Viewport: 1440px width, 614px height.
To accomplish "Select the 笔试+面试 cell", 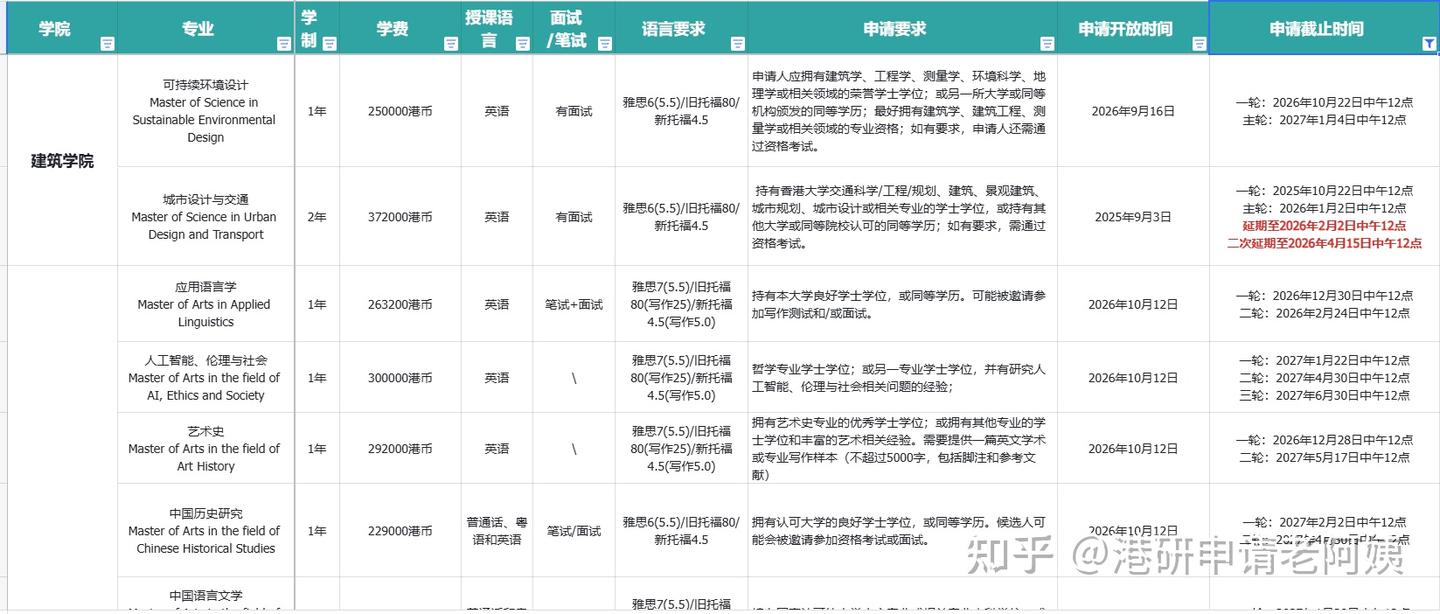I will 574,304.
